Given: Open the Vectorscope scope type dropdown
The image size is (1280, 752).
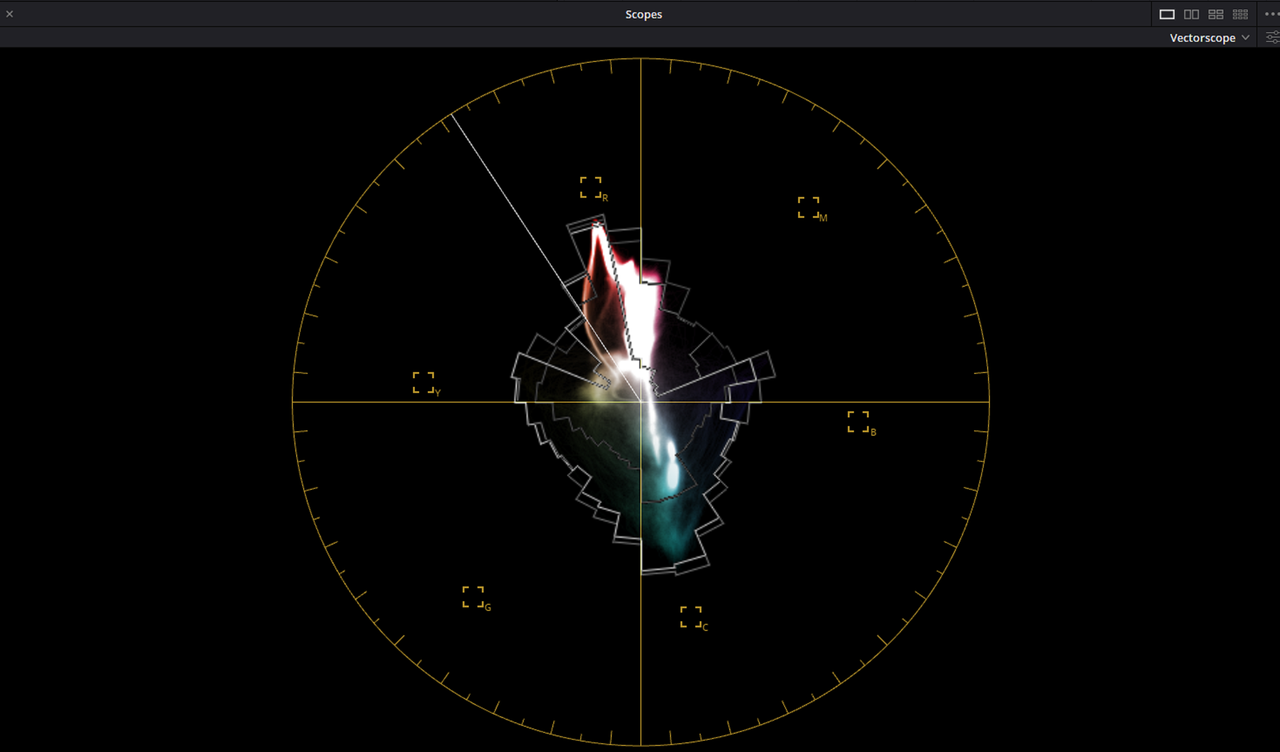Looking at the screenshot, I should pos(1210,38).
